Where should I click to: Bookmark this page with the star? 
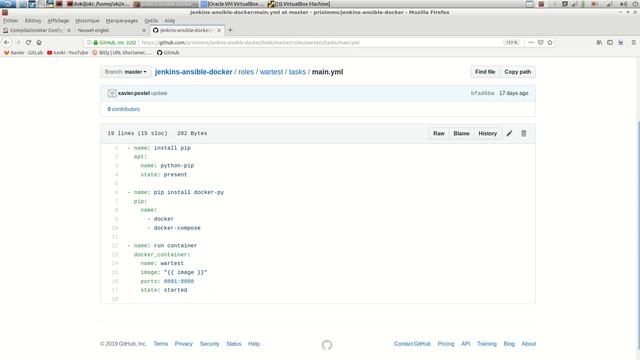[x=550, y=42]
